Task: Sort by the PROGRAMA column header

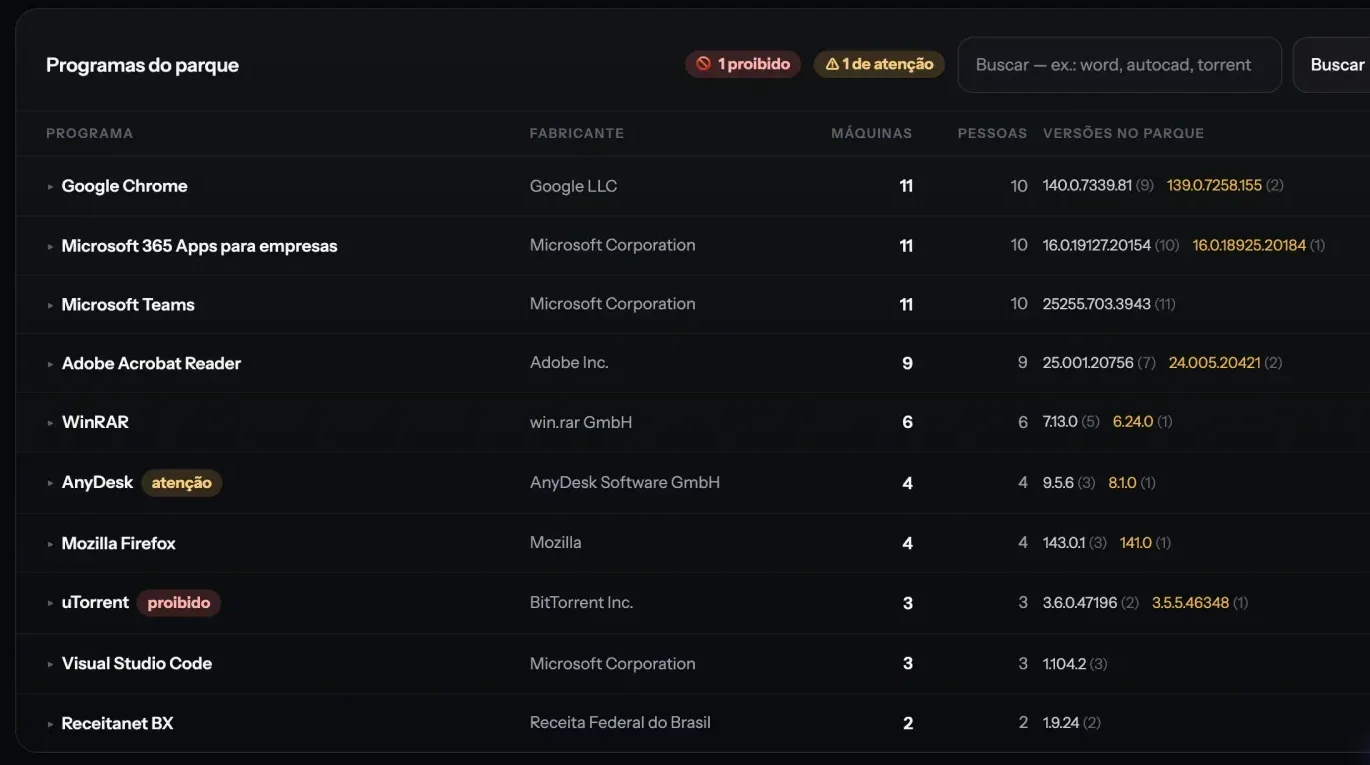Action: click(x=89, y=133)
